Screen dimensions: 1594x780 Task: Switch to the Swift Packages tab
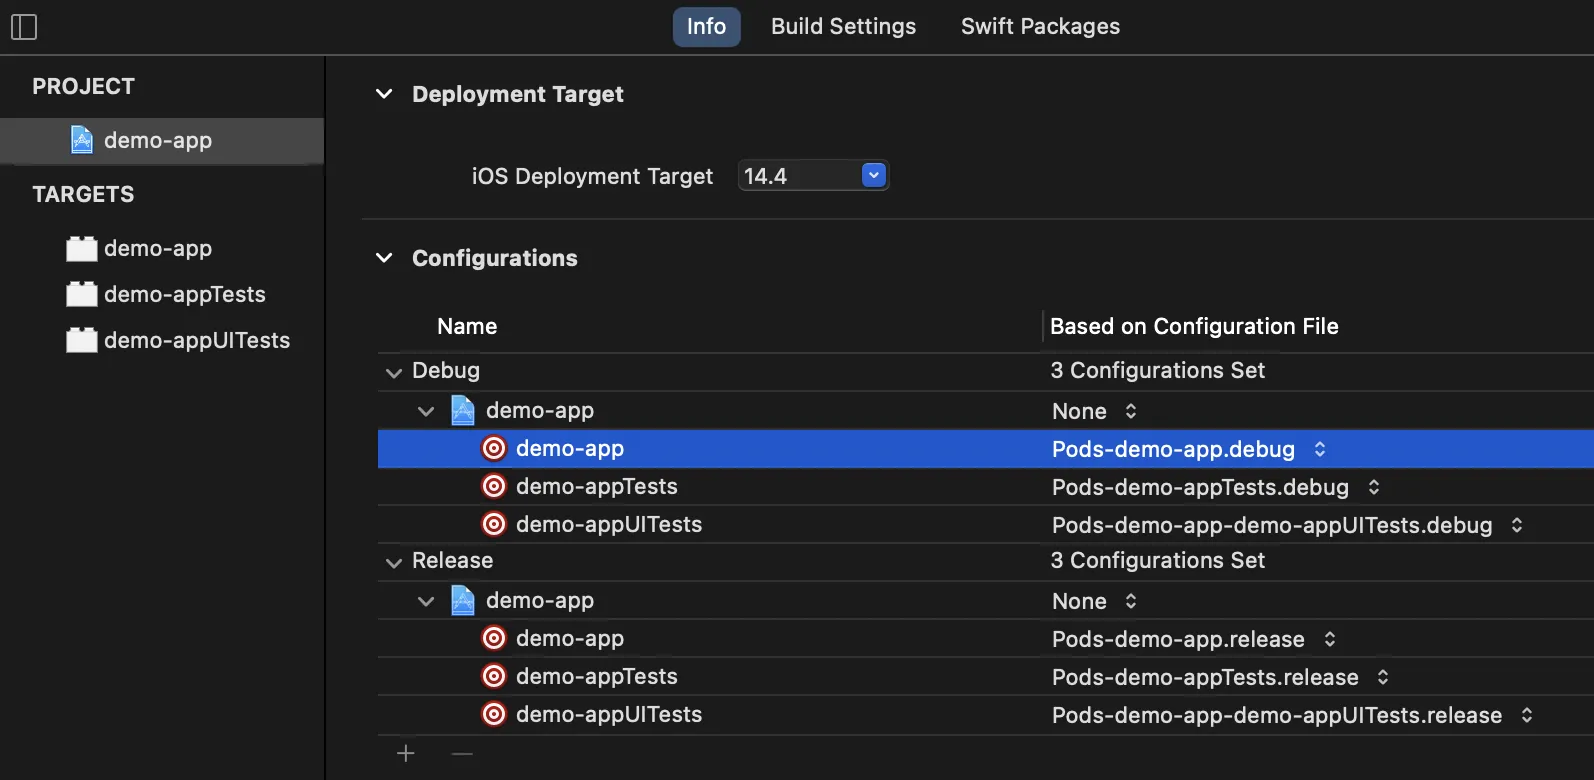pos(1040,27)
